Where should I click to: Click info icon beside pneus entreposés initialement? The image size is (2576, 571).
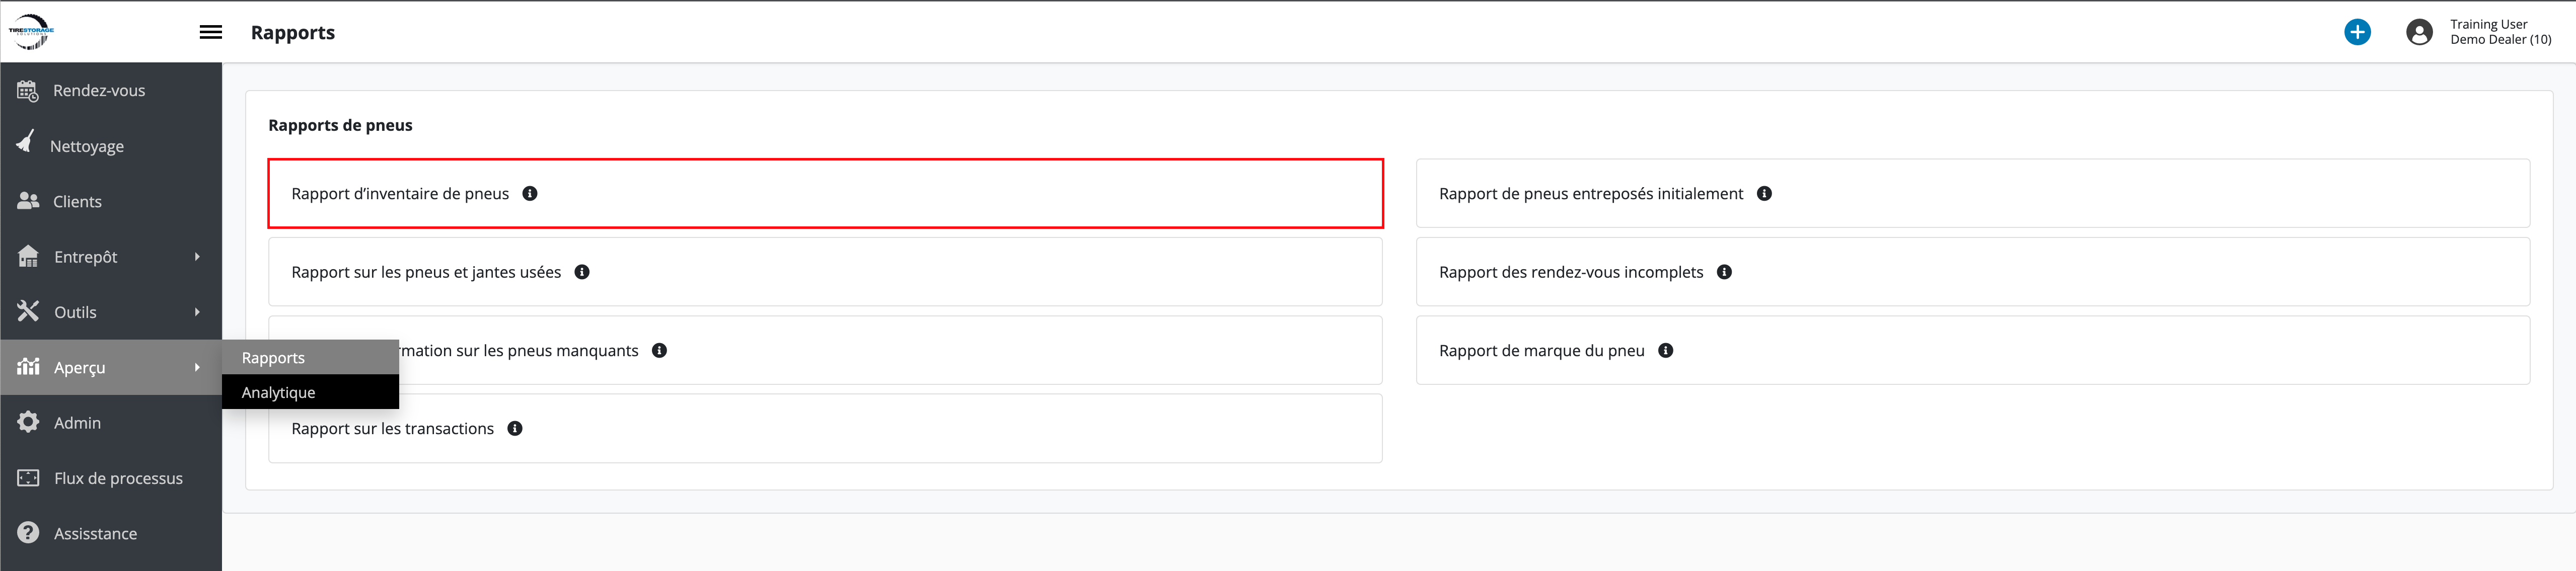click(x=1764, y=194)
